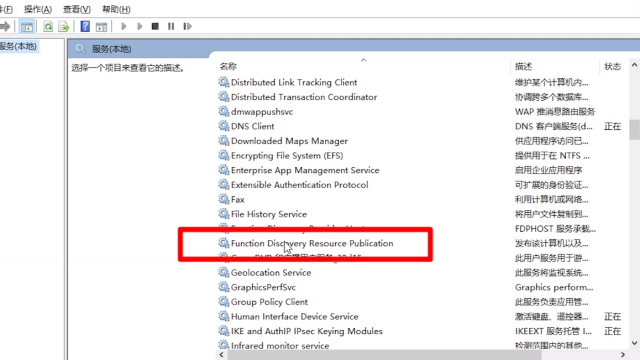Click the vertical scrollbar thumb
This screenshot has height=360, width=640.
(634, 129)
